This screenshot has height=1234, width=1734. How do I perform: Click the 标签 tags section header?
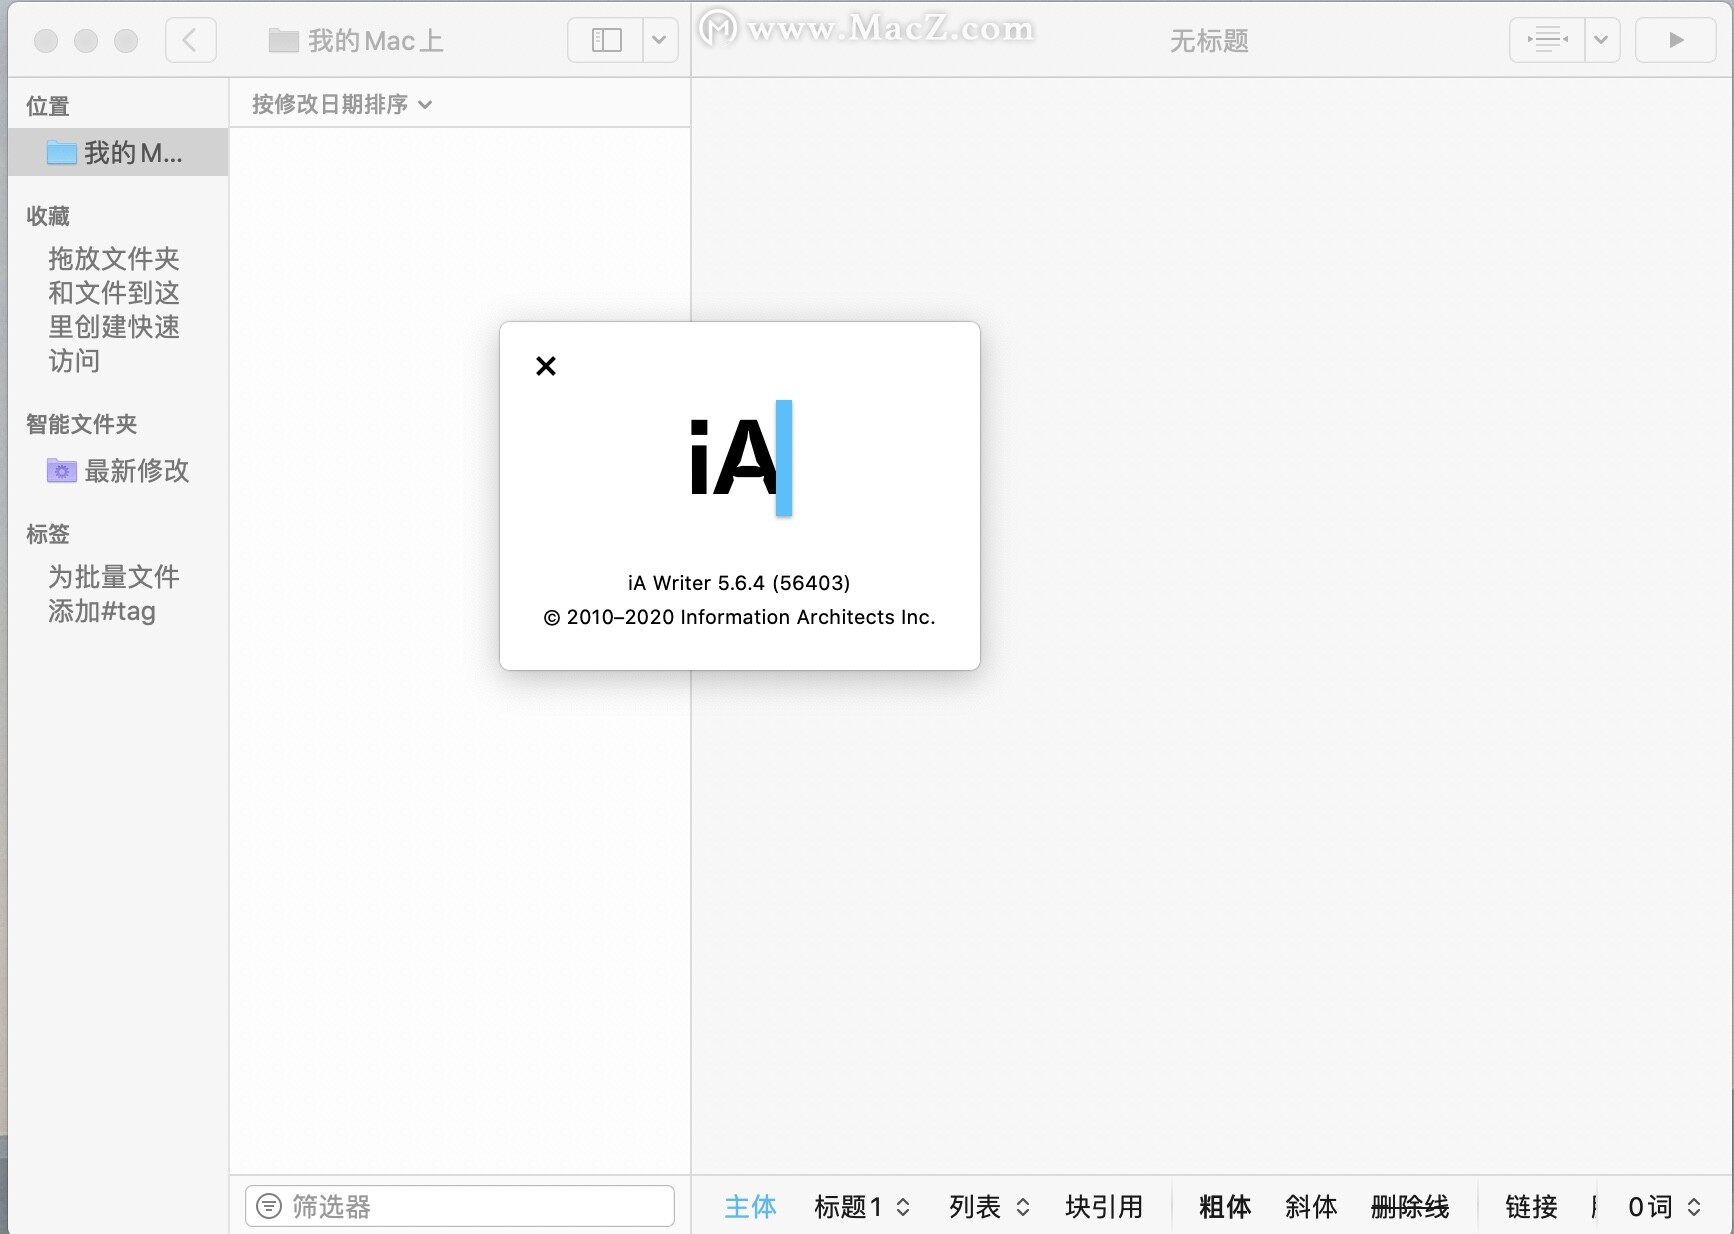(48, 534)
